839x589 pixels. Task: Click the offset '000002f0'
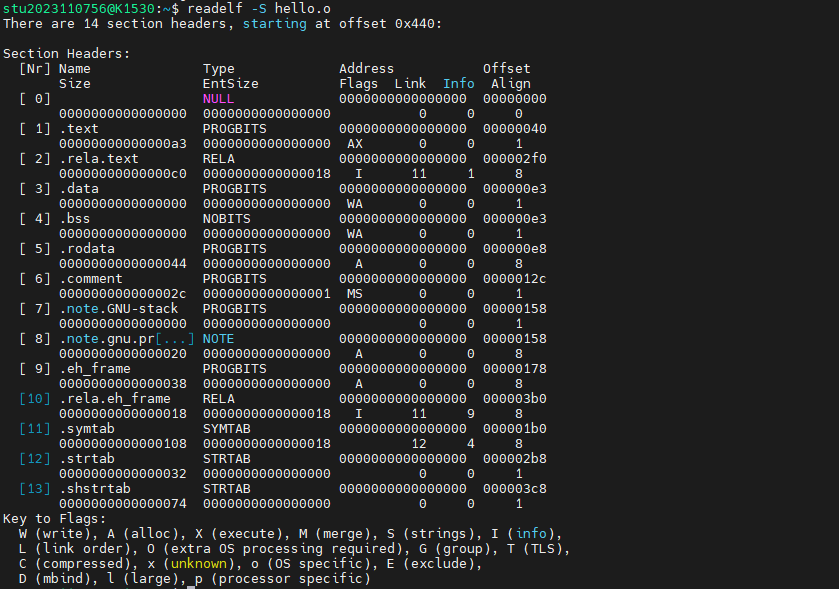click(x=515, y=158)
